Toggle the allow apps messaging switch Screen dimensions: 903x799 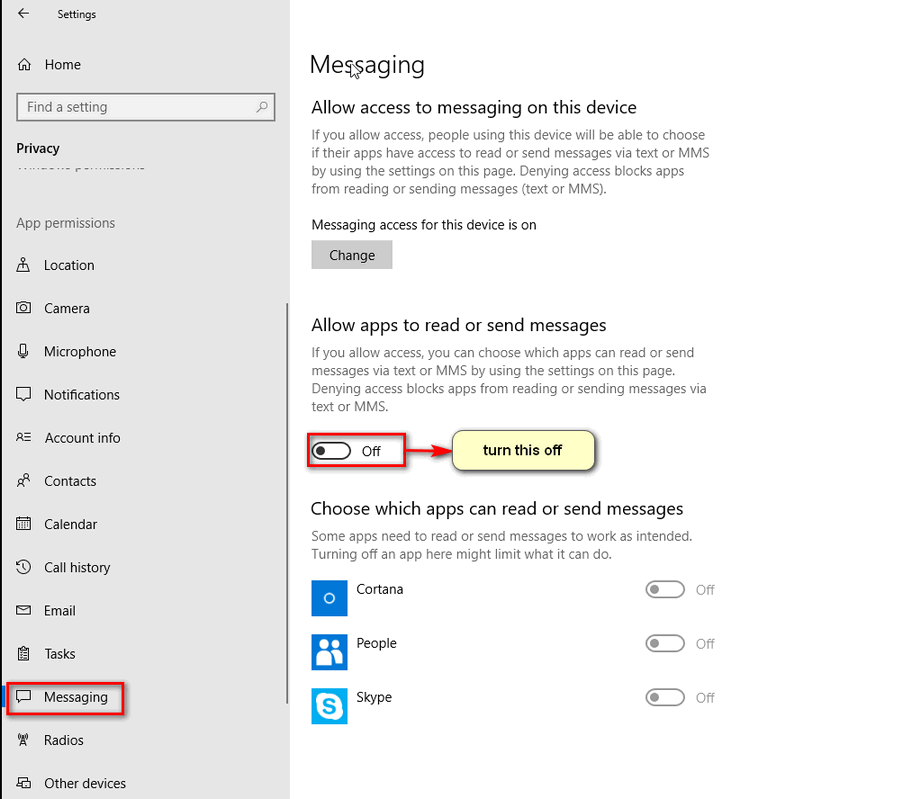[x=332, y=451]
